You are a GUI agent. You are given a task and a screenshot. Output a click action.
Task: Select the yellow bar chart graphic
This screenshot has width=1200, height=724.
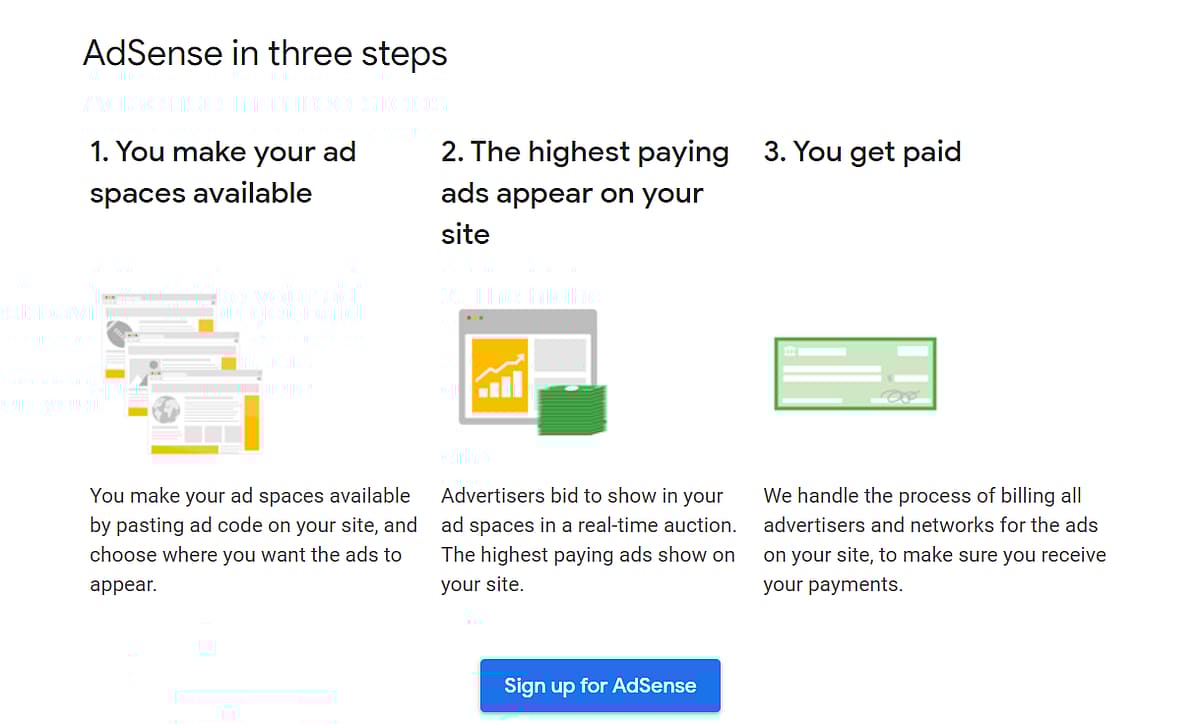(x=499, y=374)
